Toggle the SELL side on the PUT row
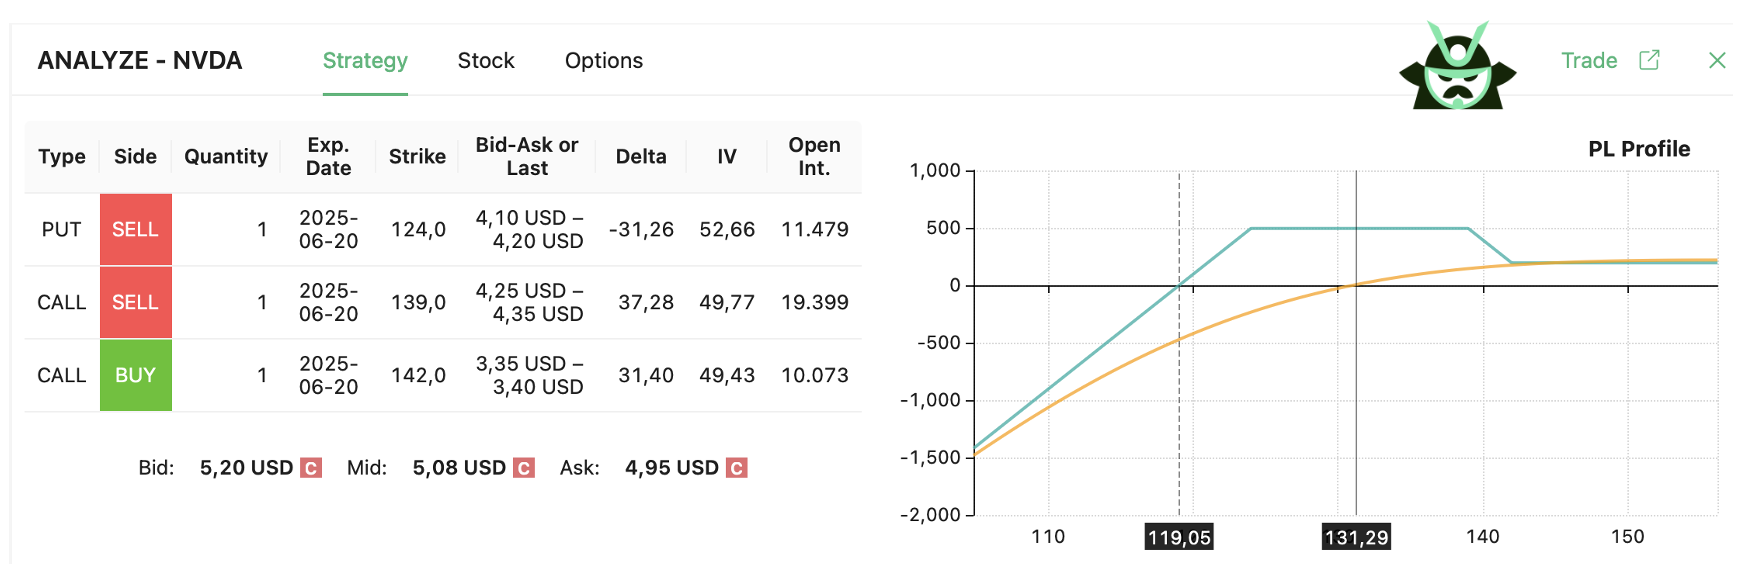Image resolution: width=1752 pixels, height=564 pixels. click(136, 230)
